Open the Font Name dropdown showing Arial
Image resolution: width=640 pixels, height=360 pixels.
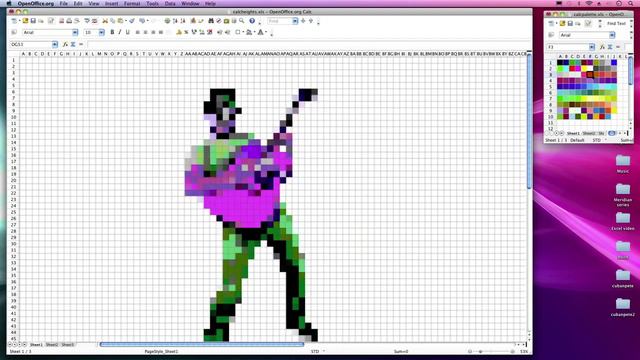click(75, 32)
